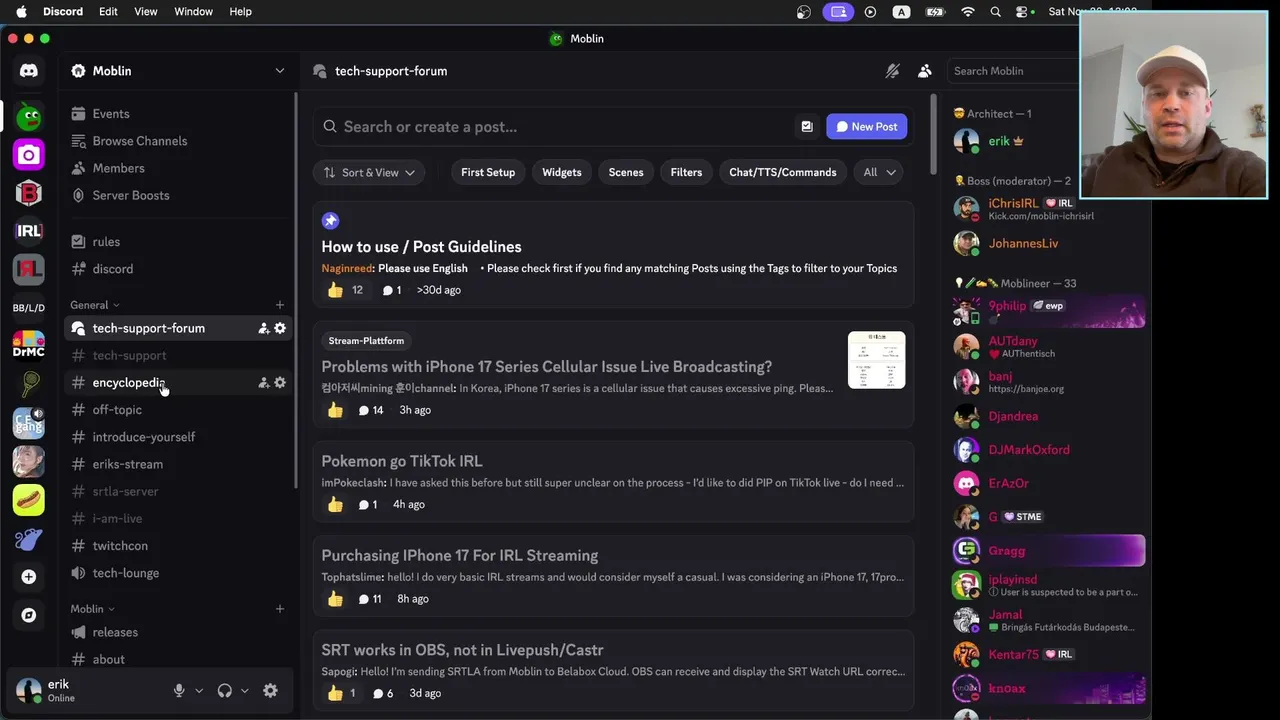Toggle the Filters tag filter
1280x720 pixels.
(x=686, y=172)
